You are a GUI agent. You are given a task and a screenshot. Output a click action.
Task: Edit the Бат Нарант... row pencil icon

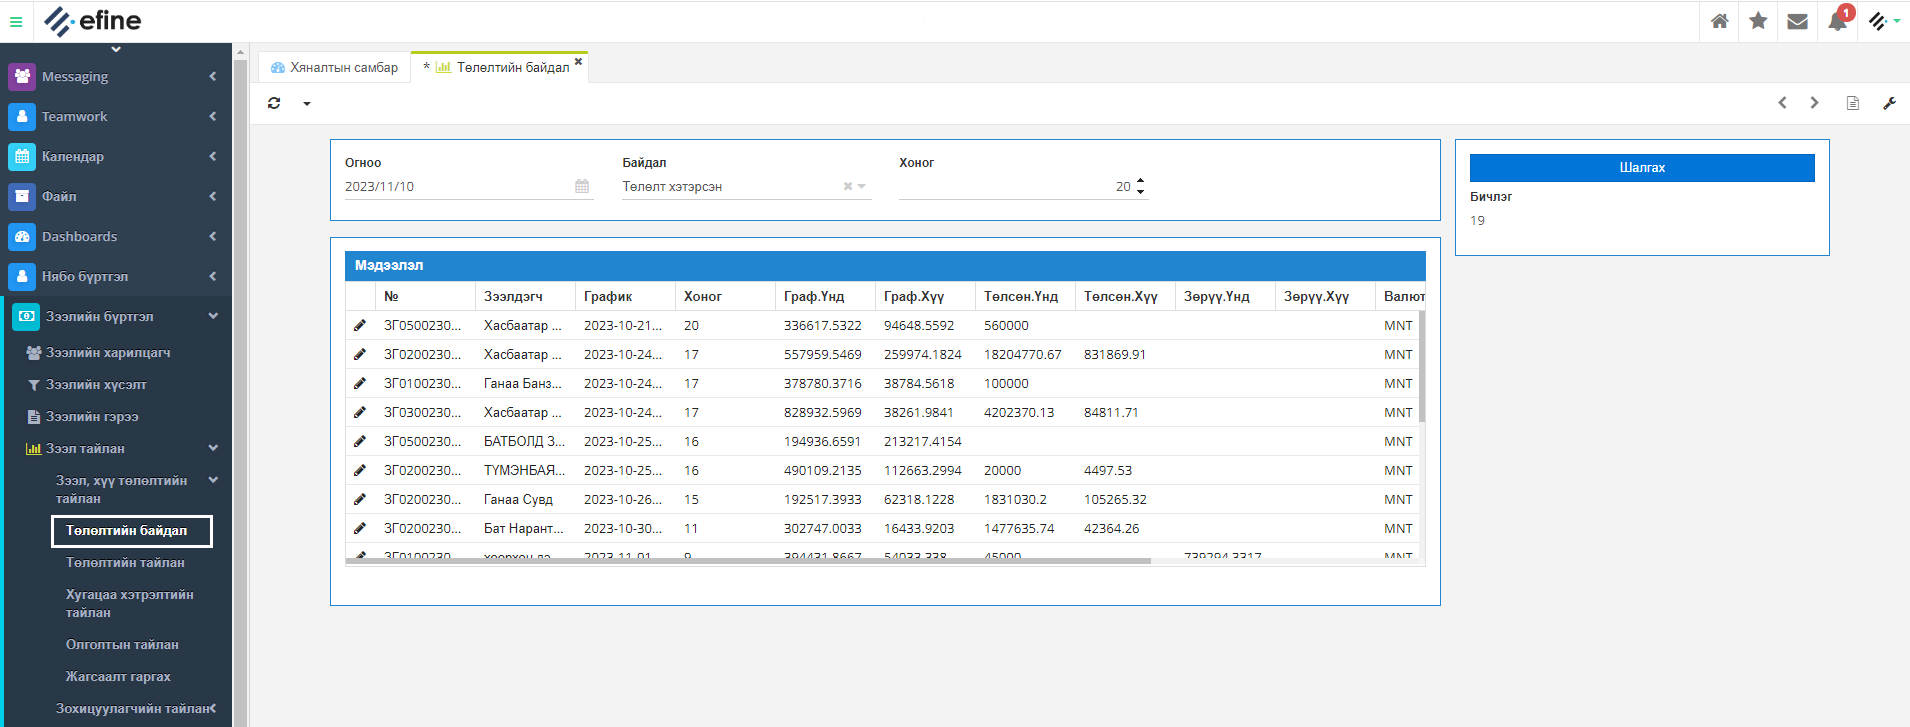pos(360,528)
